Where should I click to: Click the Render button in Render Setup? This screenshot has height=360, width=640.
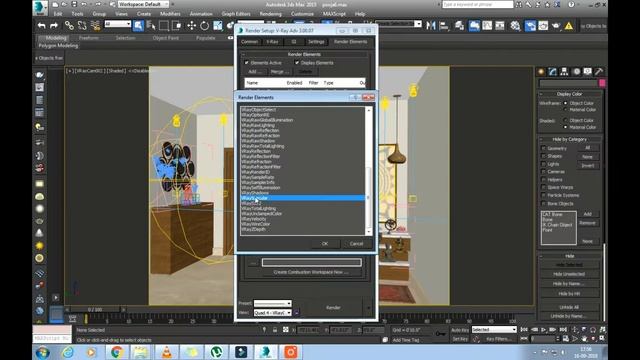click(x=333, y=308)
